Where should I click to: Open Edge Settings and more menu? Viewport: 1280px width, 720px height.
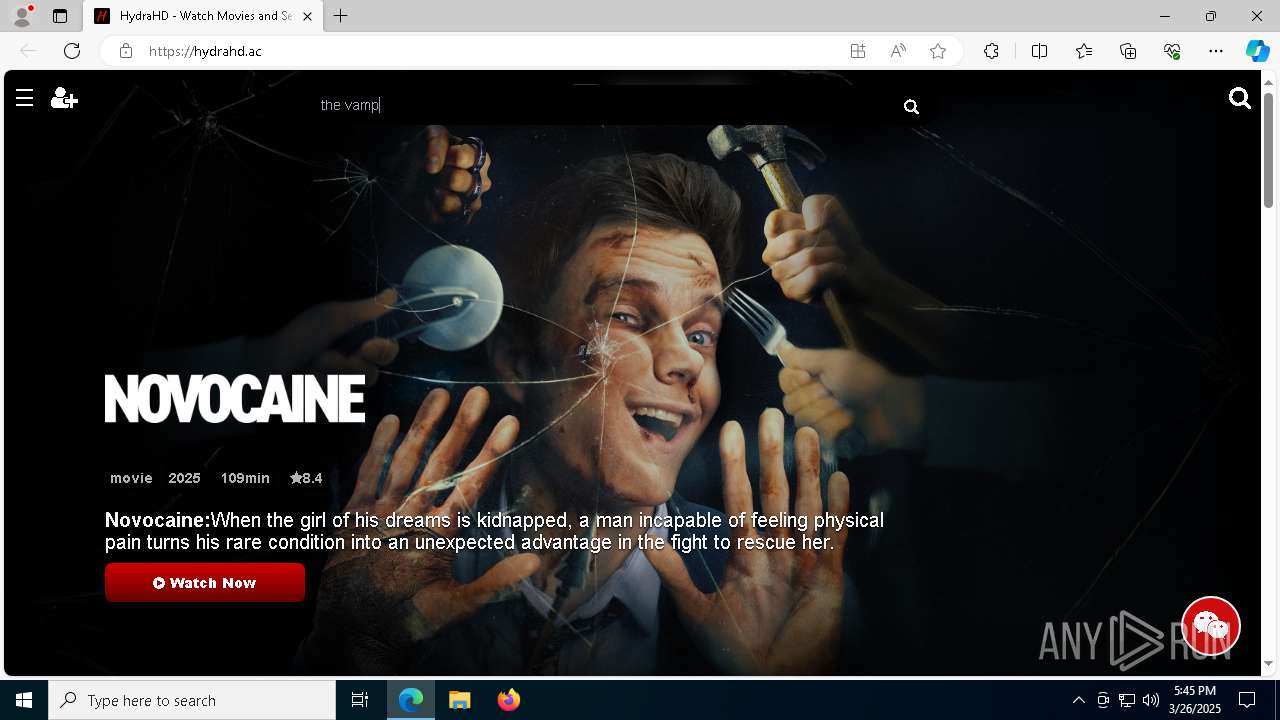(1216, 51)
